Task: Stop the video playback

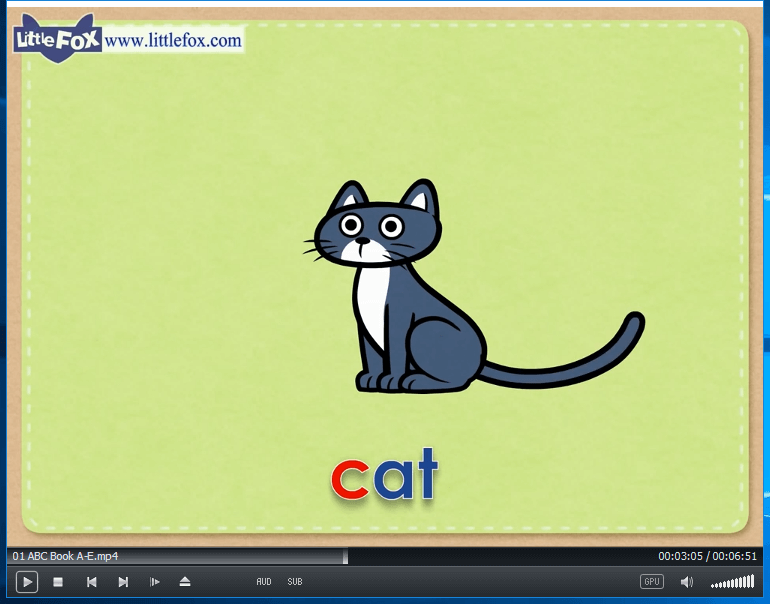Action: pyautogui.click(x=58, y=582)
